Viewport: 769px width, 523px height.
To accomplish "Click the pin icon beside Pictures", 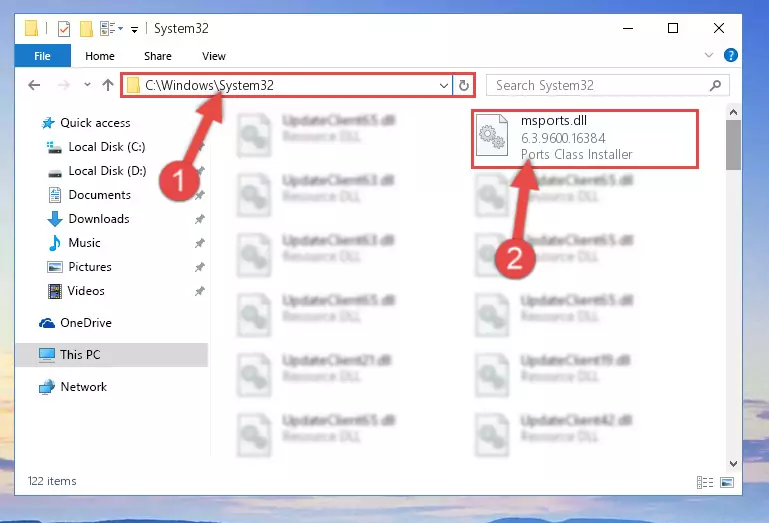I will [x=200, y=267].
